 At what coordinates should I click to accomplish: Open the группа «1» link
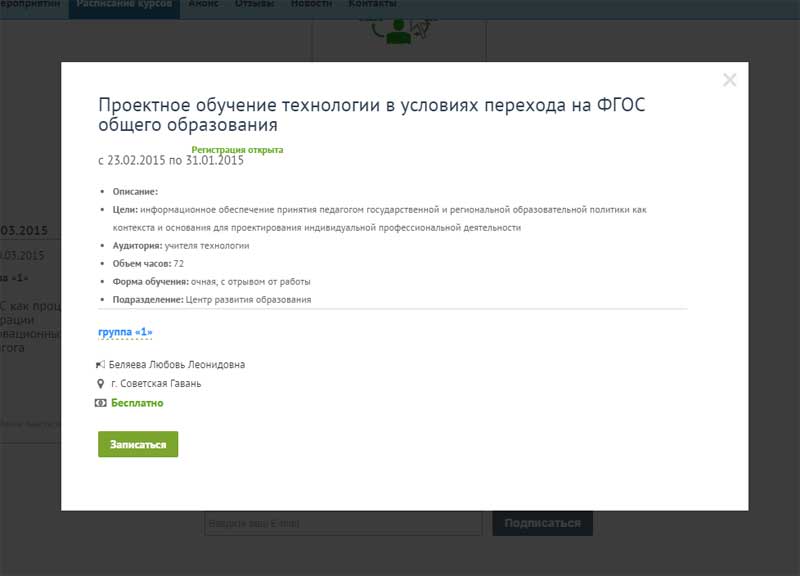pyautogui.click(x=125, y=332)
